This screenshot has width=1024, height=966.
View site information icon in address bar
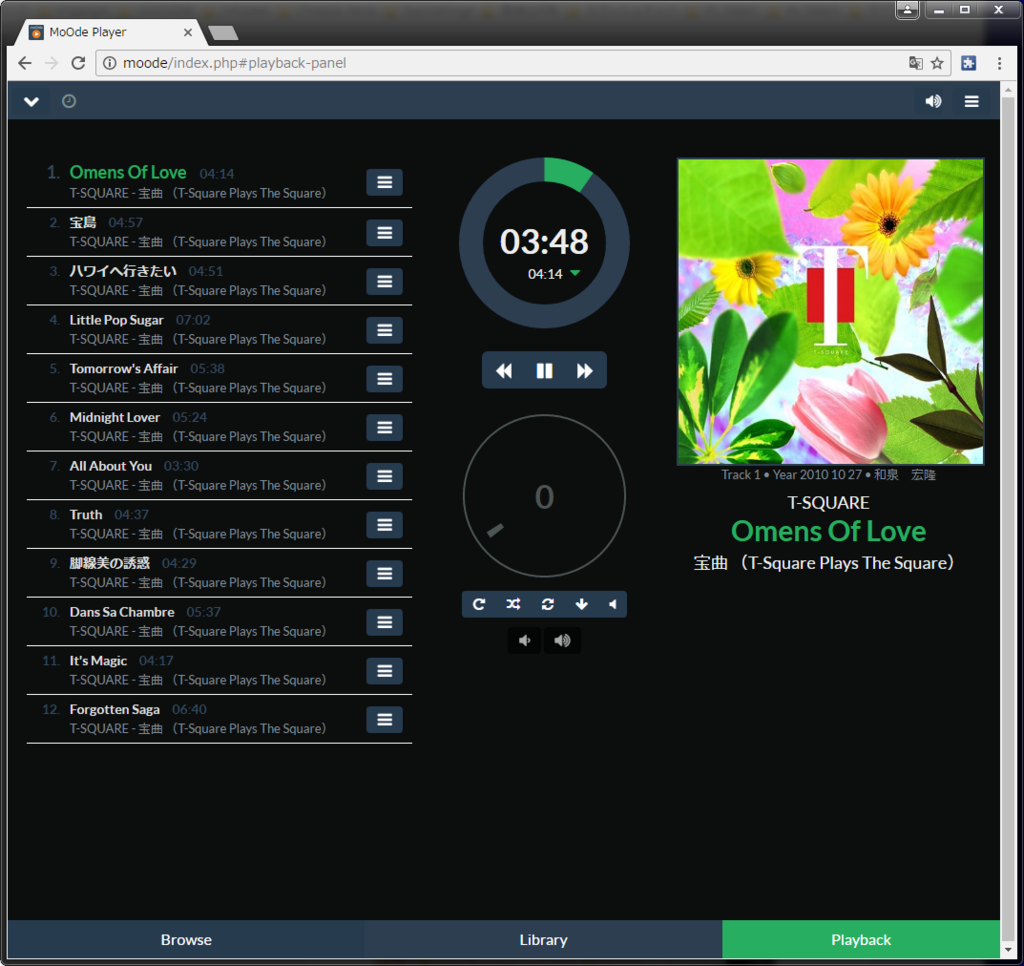(110, 63)
